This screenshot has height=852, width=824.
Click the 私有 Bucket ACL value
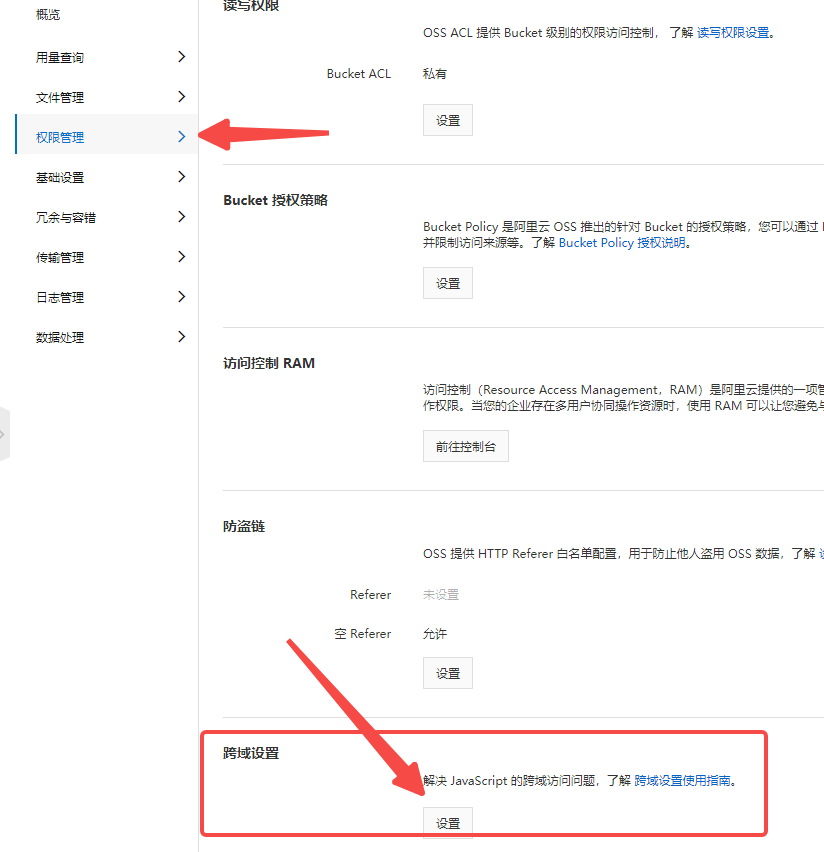(x=435, y=74)
